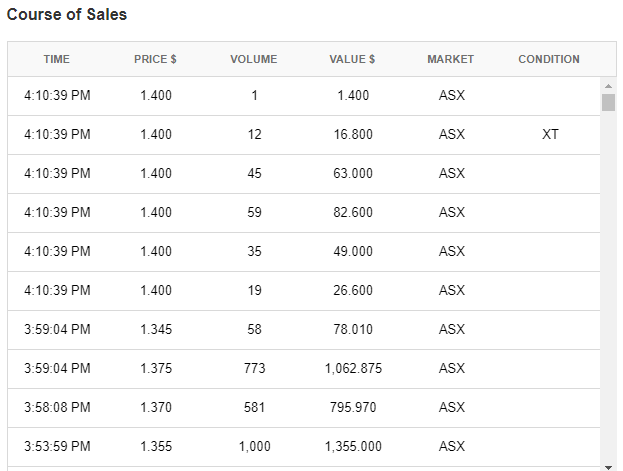Click the VALUE $ column header

coord(352,59)
